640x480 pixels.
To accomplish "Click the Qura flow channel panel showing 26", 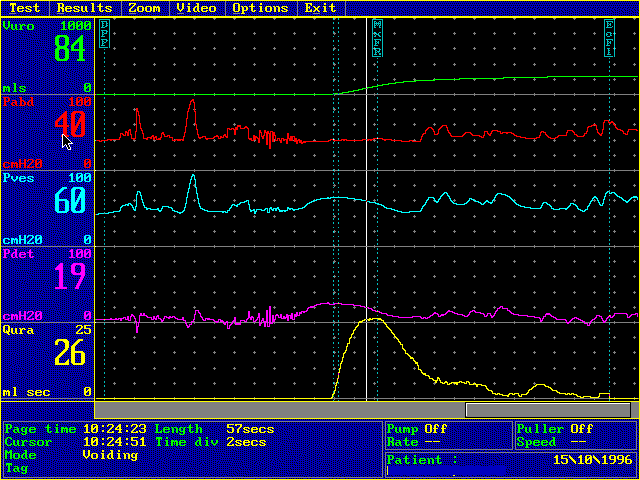I will (x=47, y=360).
